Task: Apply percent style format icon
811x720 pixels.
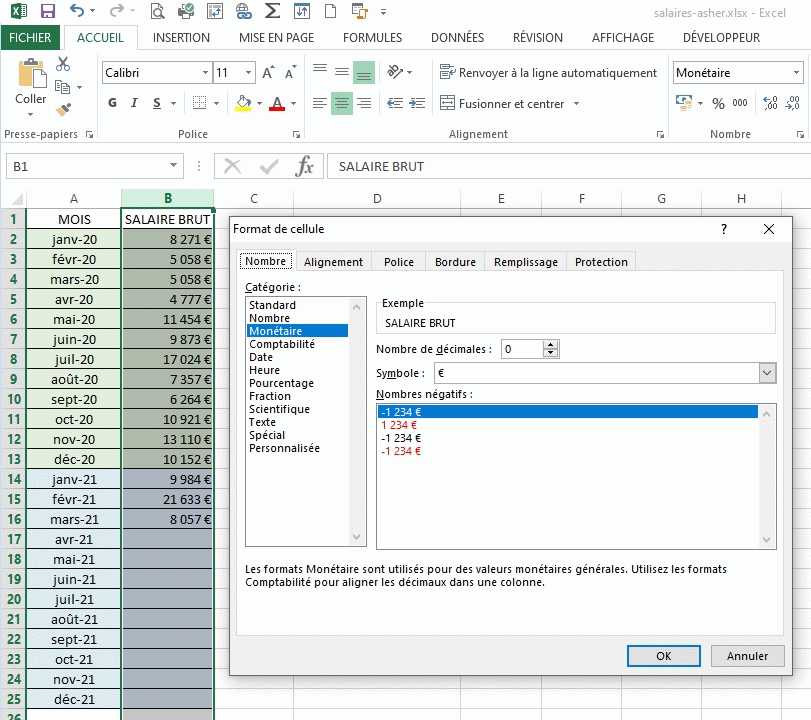Action: [x=718, y=103]
